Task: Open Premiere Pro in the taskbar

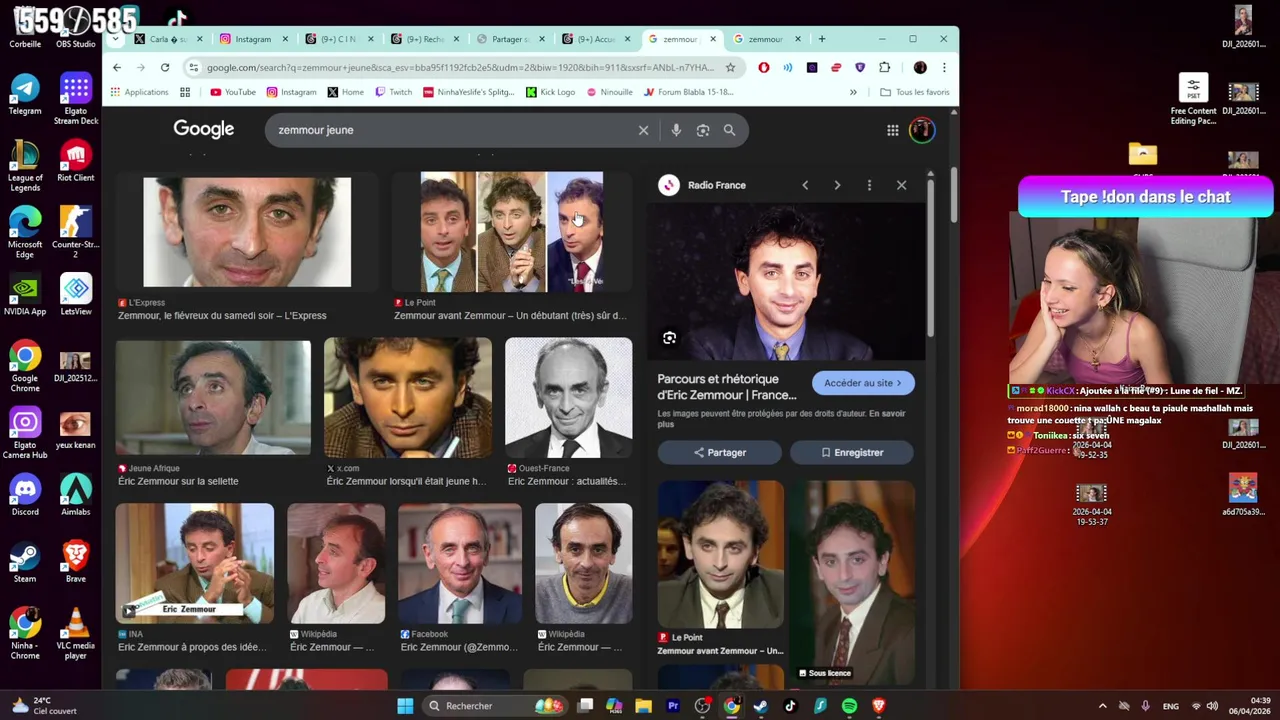Action: coord(673,706)
